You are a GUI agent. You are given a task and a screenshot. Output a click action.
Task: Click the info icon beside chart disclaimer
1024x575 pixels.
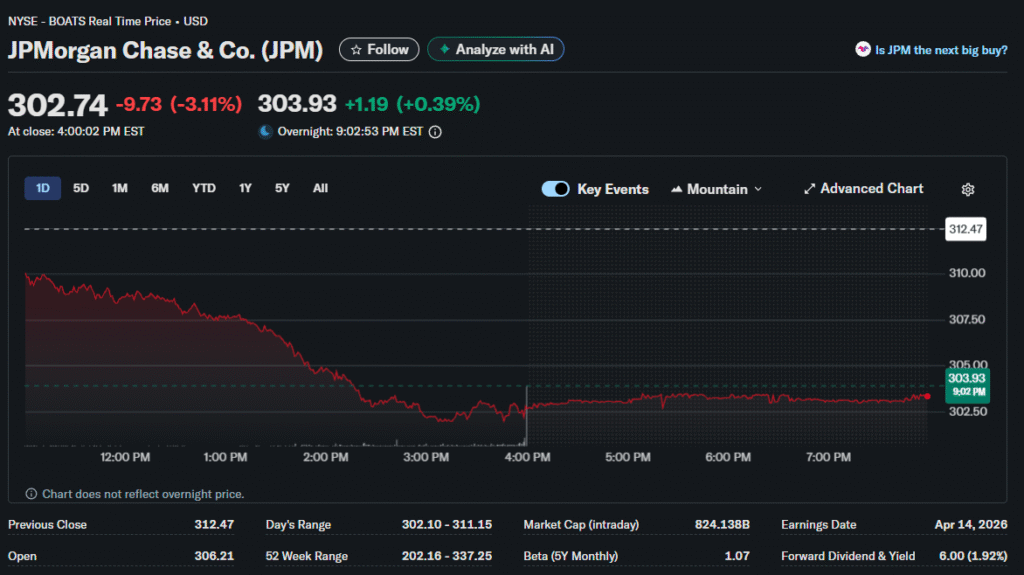coord(31,494)
